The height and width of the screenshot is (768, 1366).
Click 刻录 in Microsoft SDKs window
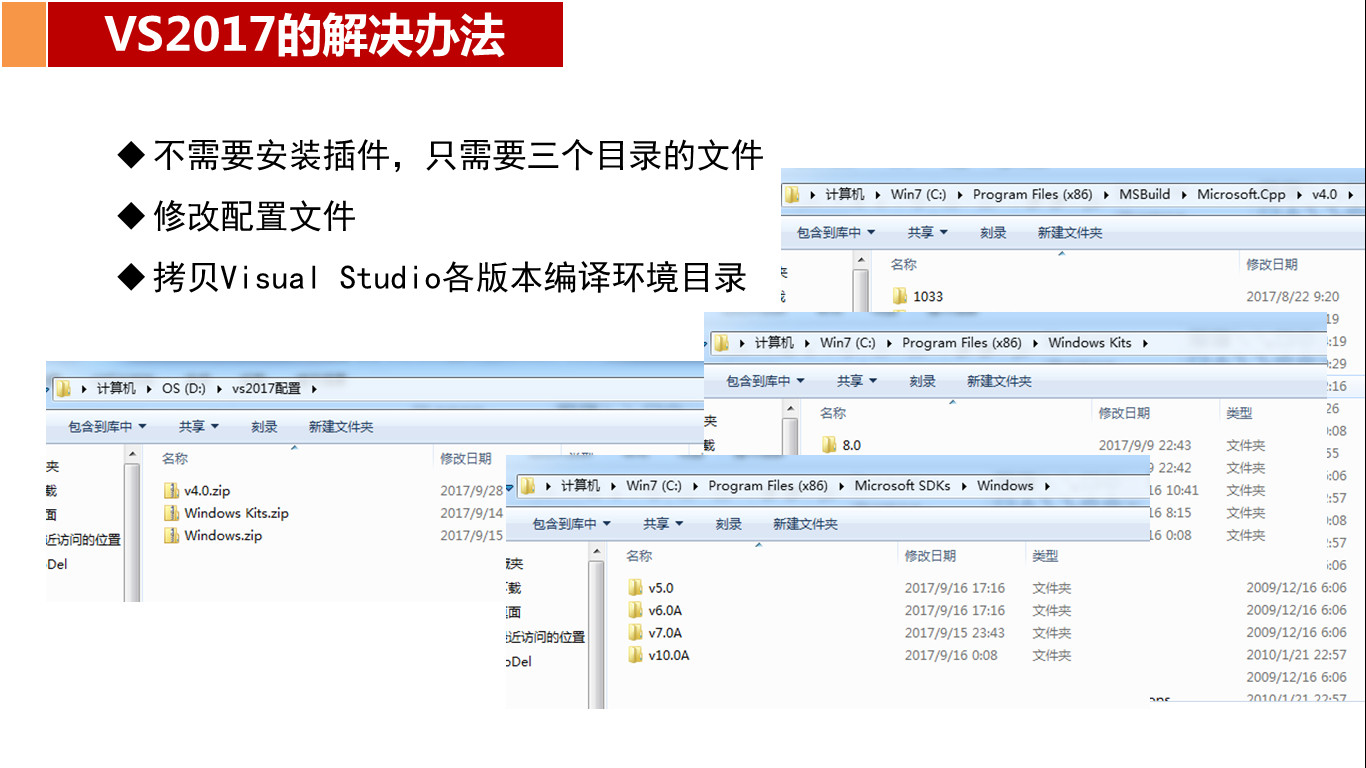pyautogui.click(x=728, y=524)
